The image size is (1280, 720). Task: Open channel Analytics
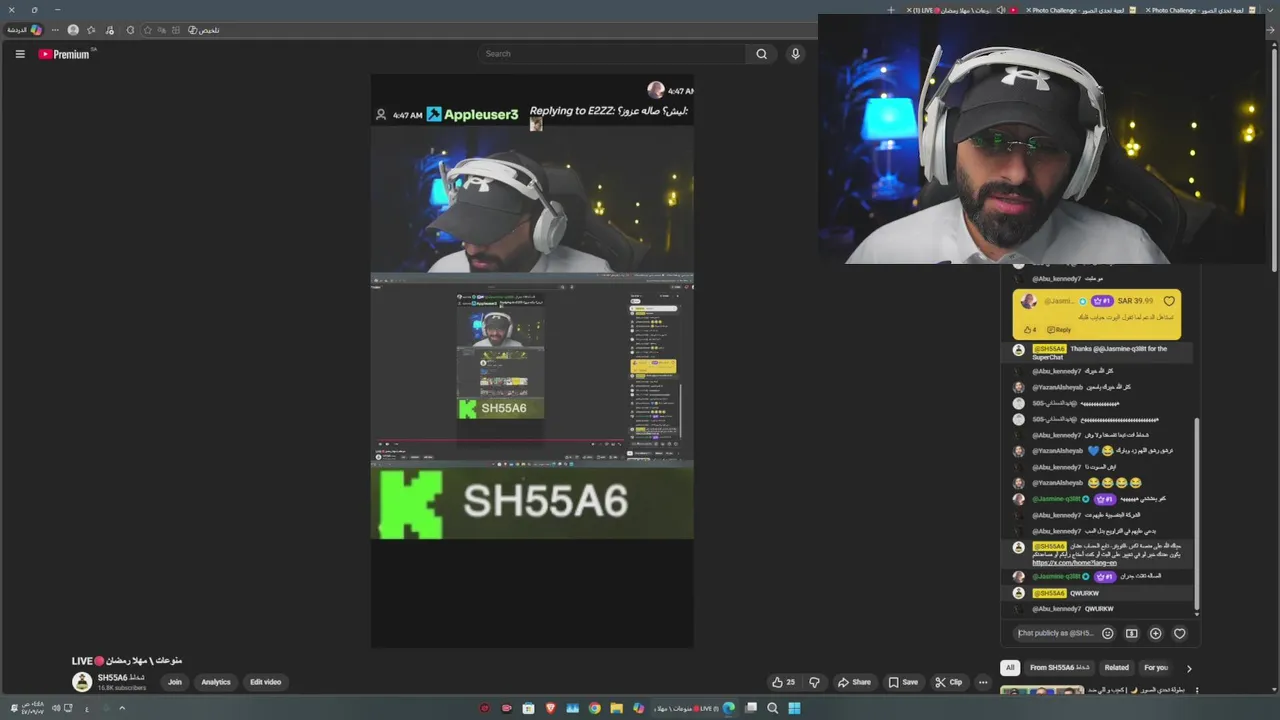216,682
